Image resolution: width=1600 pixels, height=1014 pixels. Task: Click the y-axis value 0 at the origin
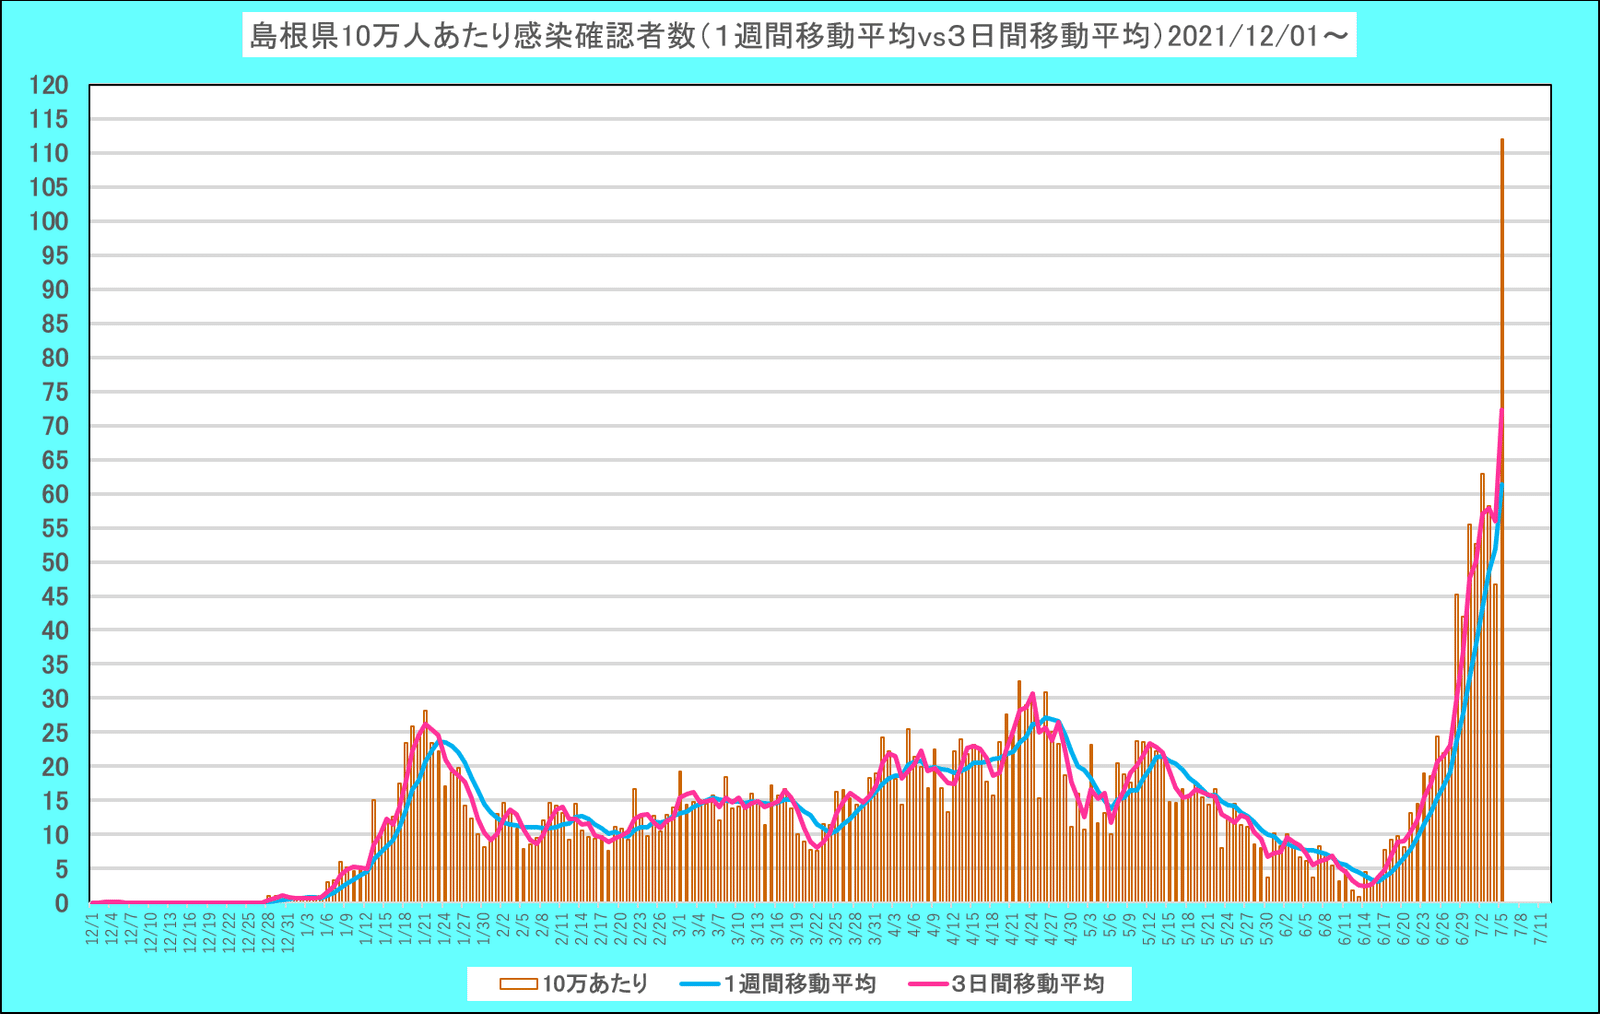62,903
